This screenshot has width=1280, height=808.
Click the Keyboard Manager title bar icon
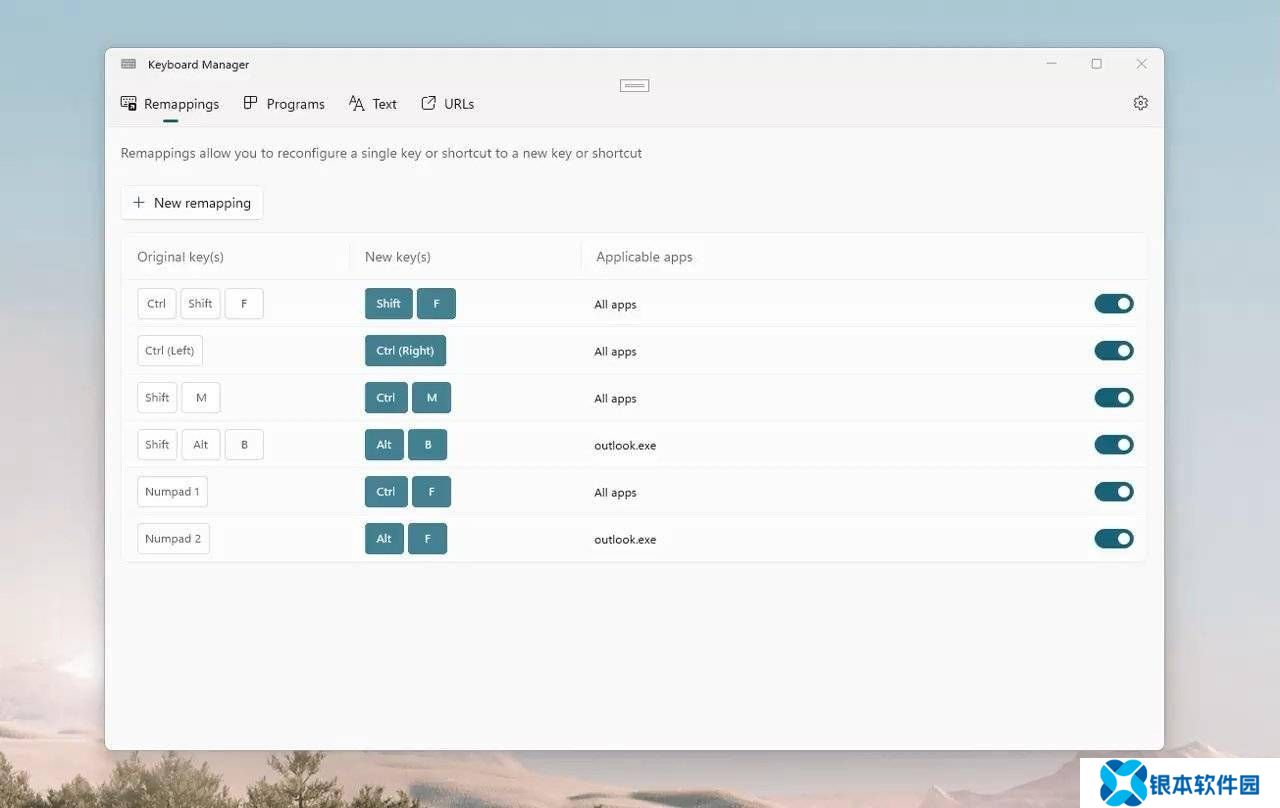coord(128,64)
